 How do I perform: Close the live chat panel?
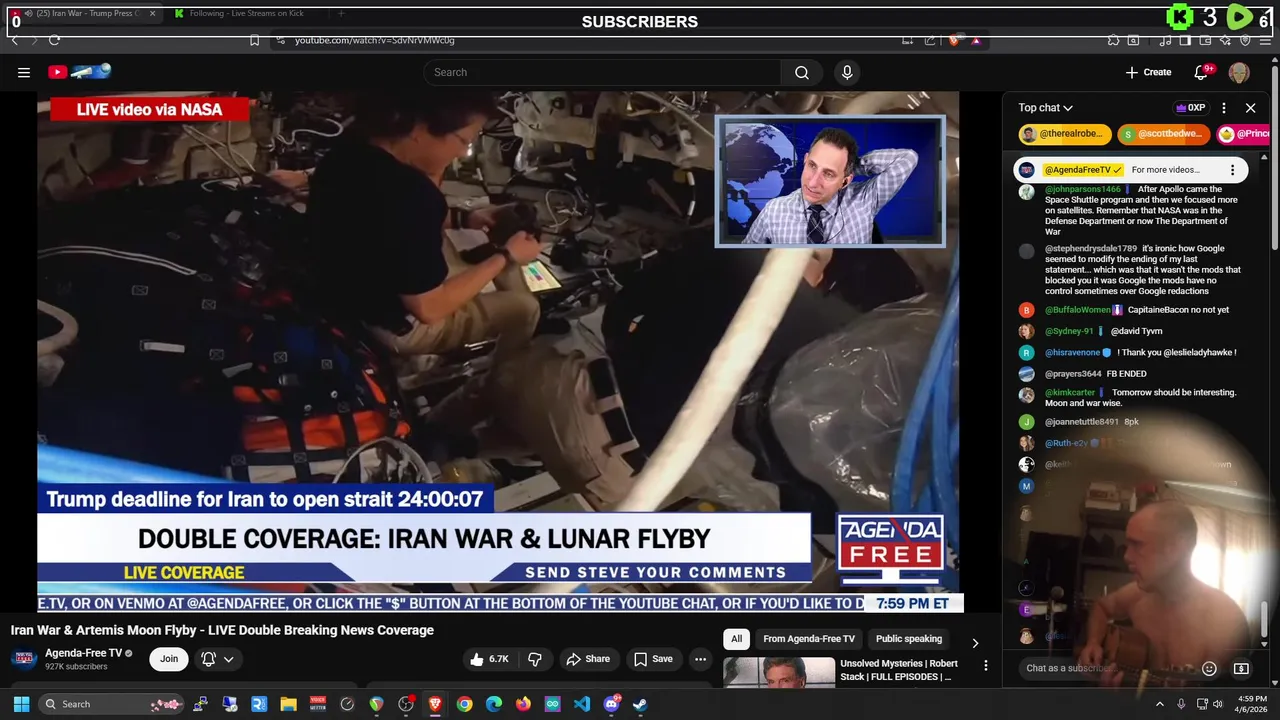pos(1250,108)
